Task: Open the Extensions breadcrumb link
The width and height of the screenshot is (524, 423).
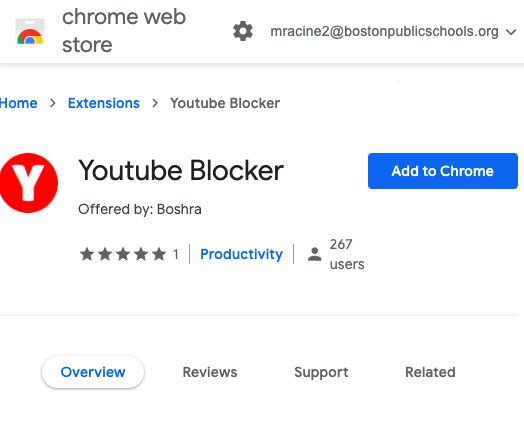Action: [x=104, y=103]
